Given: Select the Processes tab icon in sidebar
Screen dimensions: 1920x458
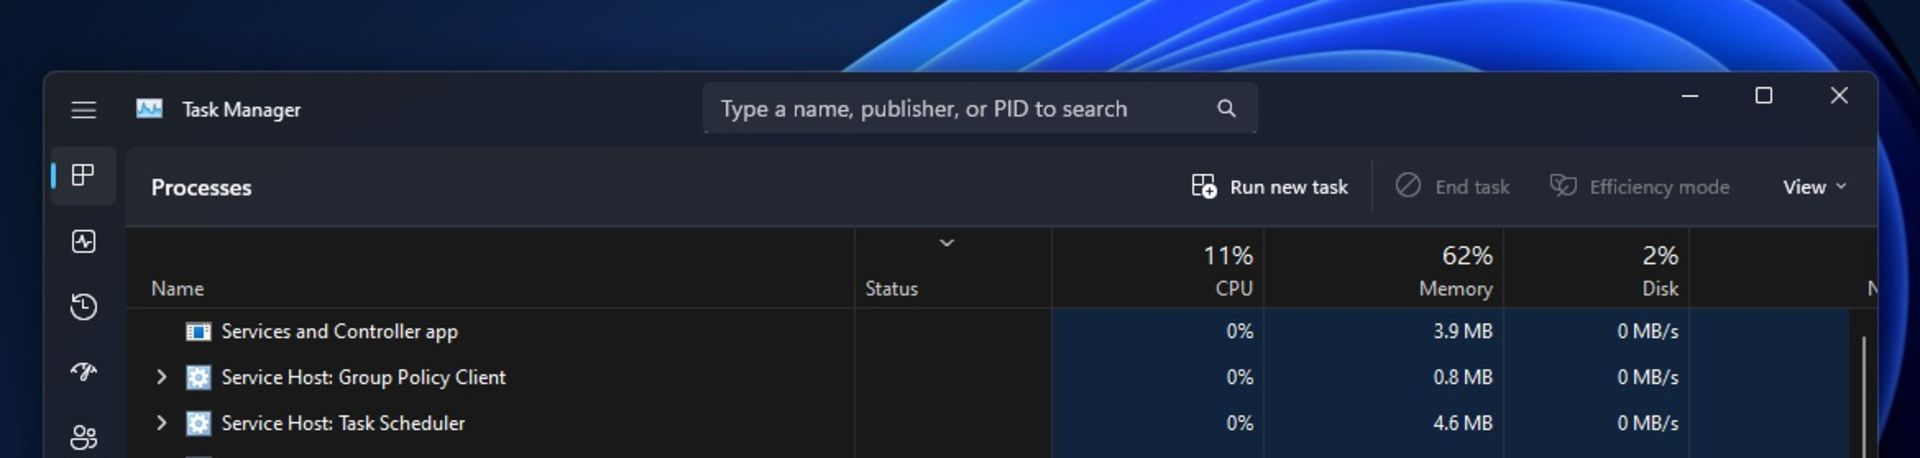Looking at the screenshot, I should point(83,176).
